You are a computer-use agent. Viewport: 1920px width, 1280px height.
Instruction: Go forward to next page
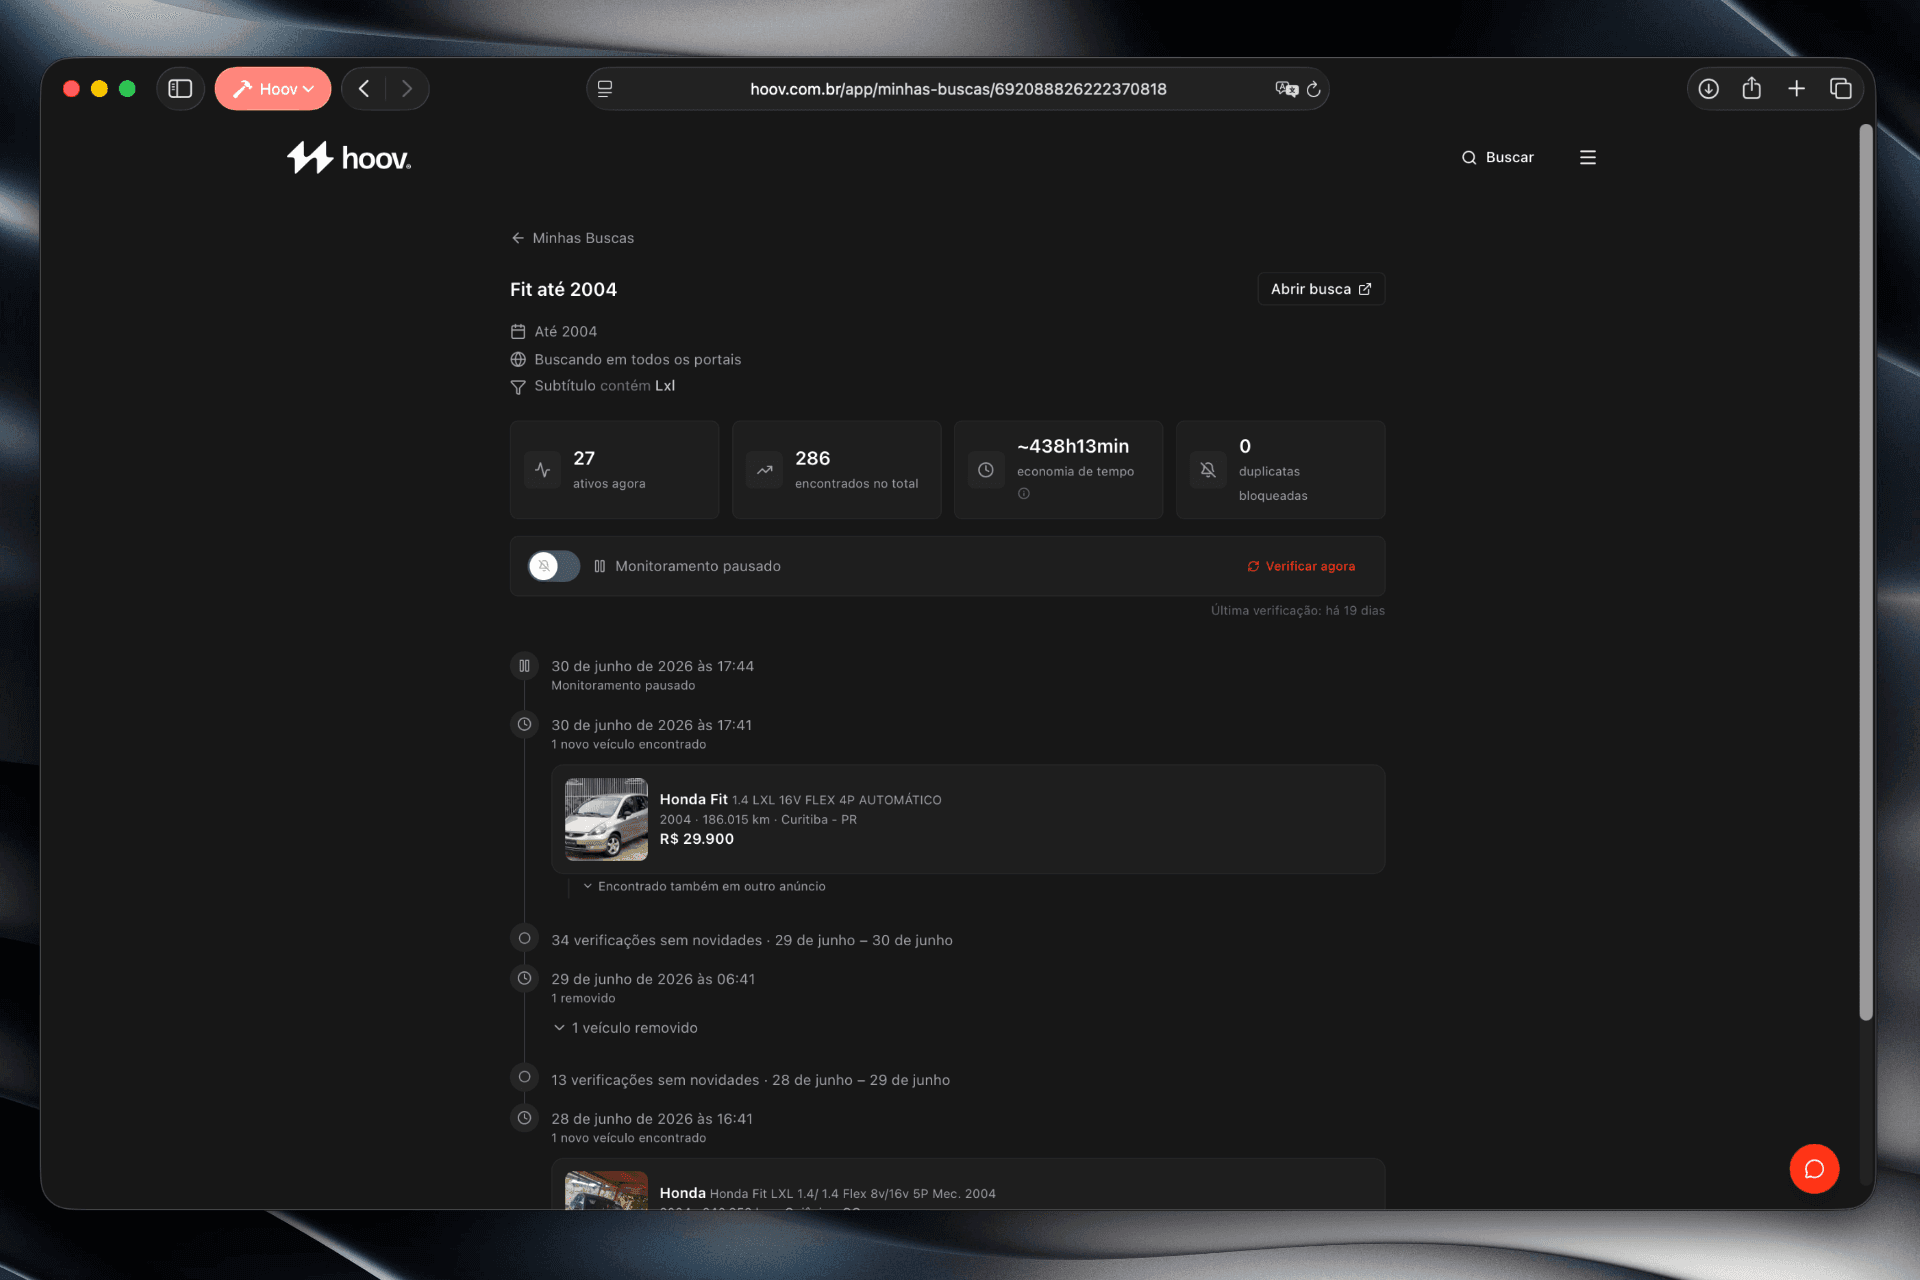click(406, 89)
